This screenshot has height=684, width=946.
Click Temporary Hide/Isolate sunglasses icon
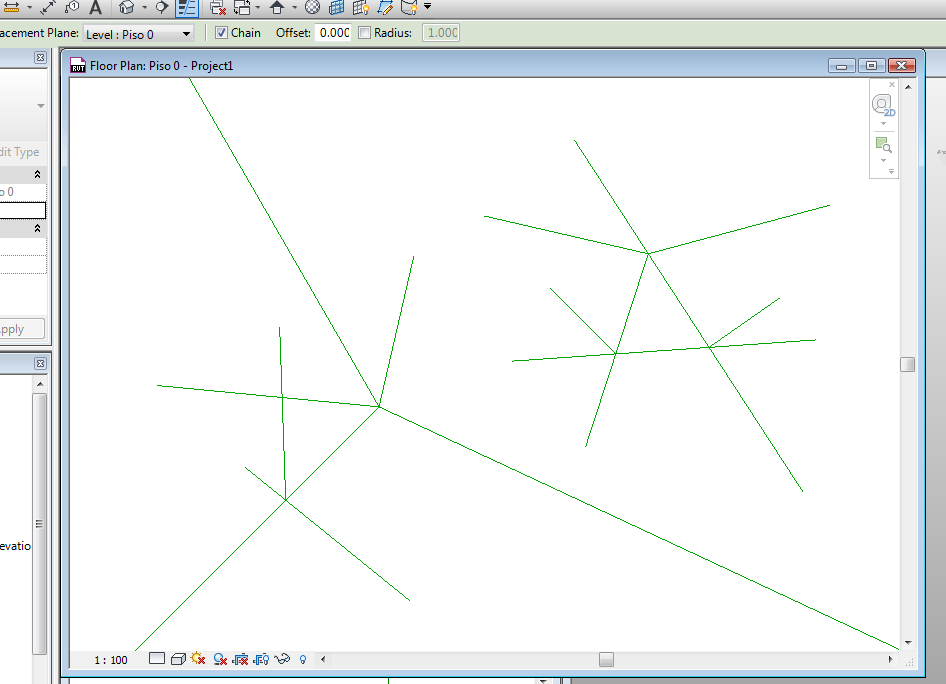[282, 659]
